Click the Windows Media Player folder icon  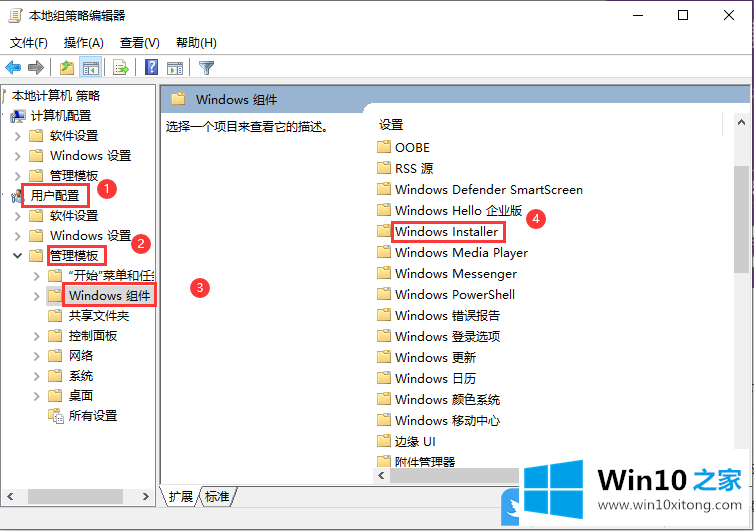(x=384, y=252)
